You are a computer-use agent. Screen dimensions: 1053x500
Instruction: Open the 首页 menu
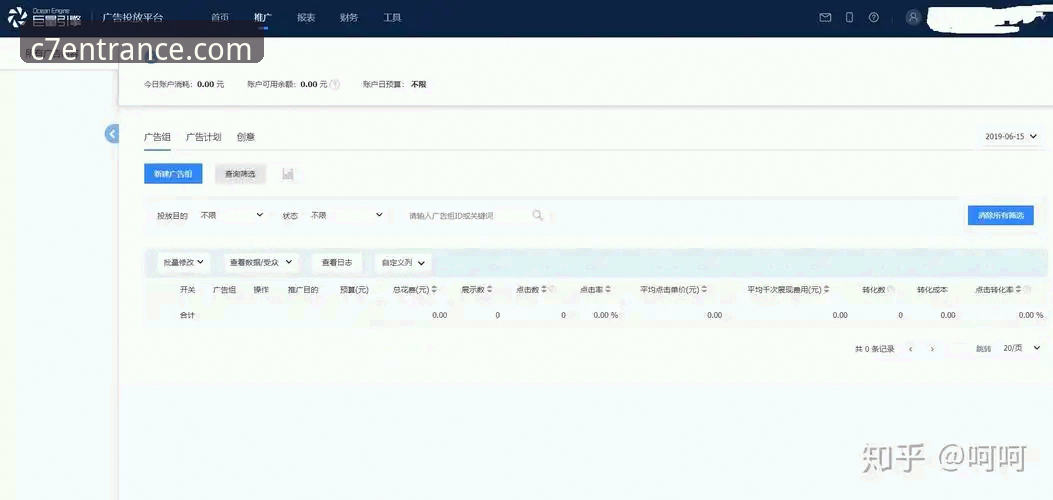pyautogui.click(x=220, y=17)
